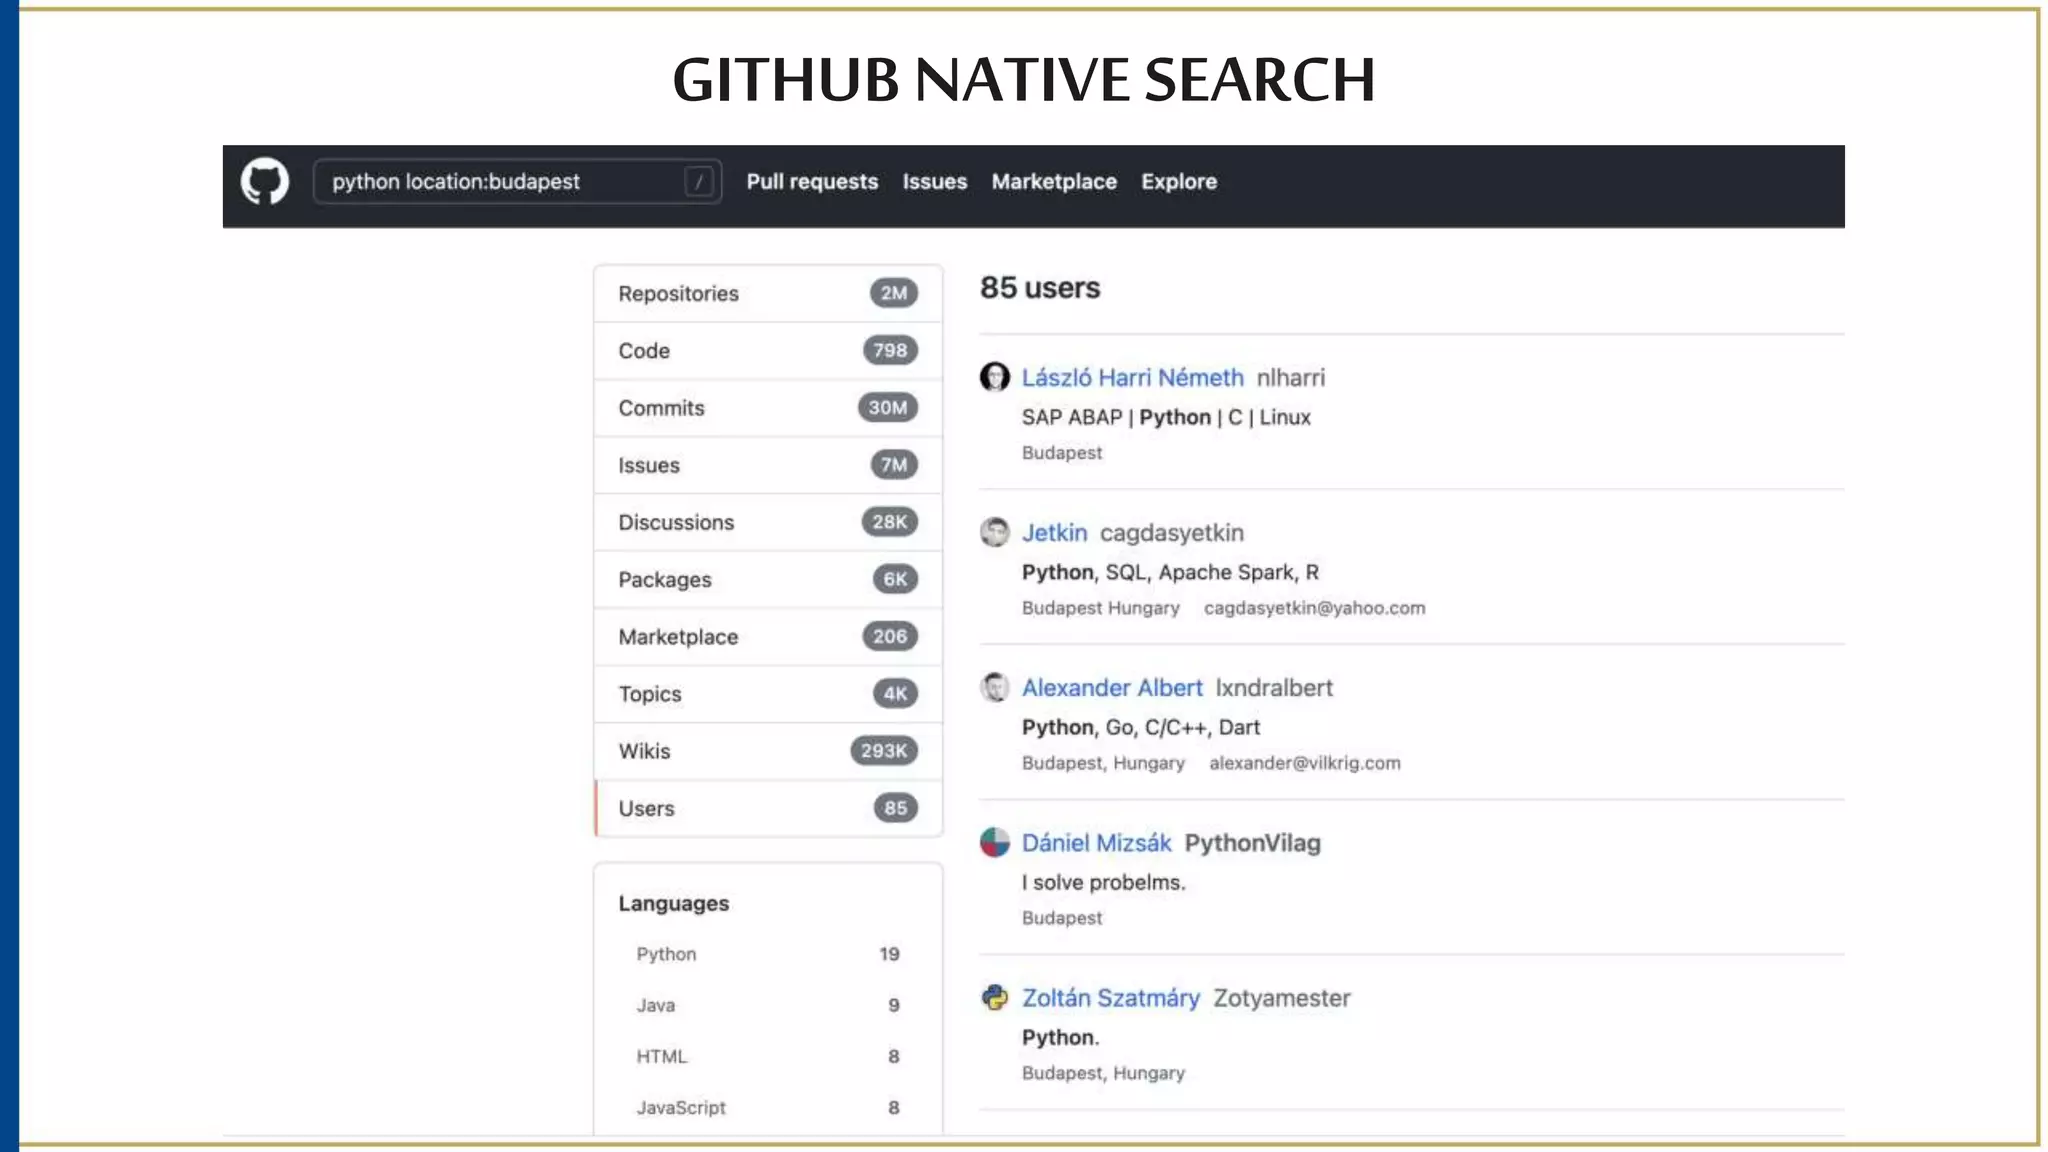Click the 2M count badge for Repositories
This screenshot has width=2048, height=1152.
(x=893, y=293)
